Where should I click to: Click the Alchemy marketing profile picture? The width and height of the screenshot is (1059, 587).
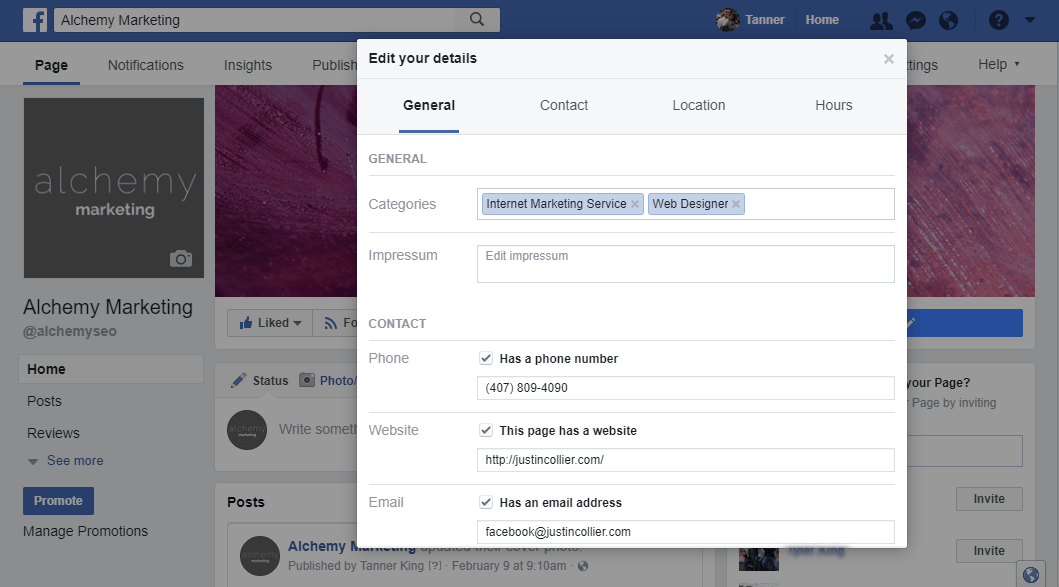point(113,188)
